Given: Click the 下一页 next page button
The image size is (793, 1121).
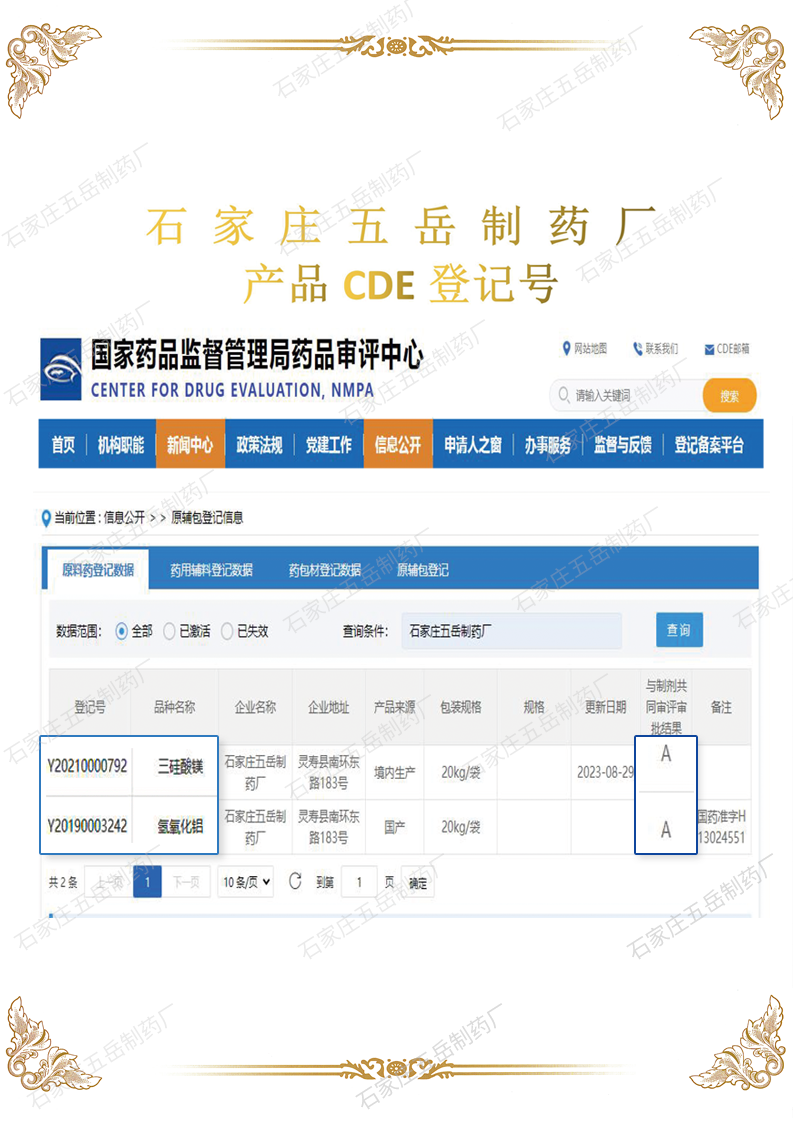Looking at the screenshot, I should coord(187,882).
